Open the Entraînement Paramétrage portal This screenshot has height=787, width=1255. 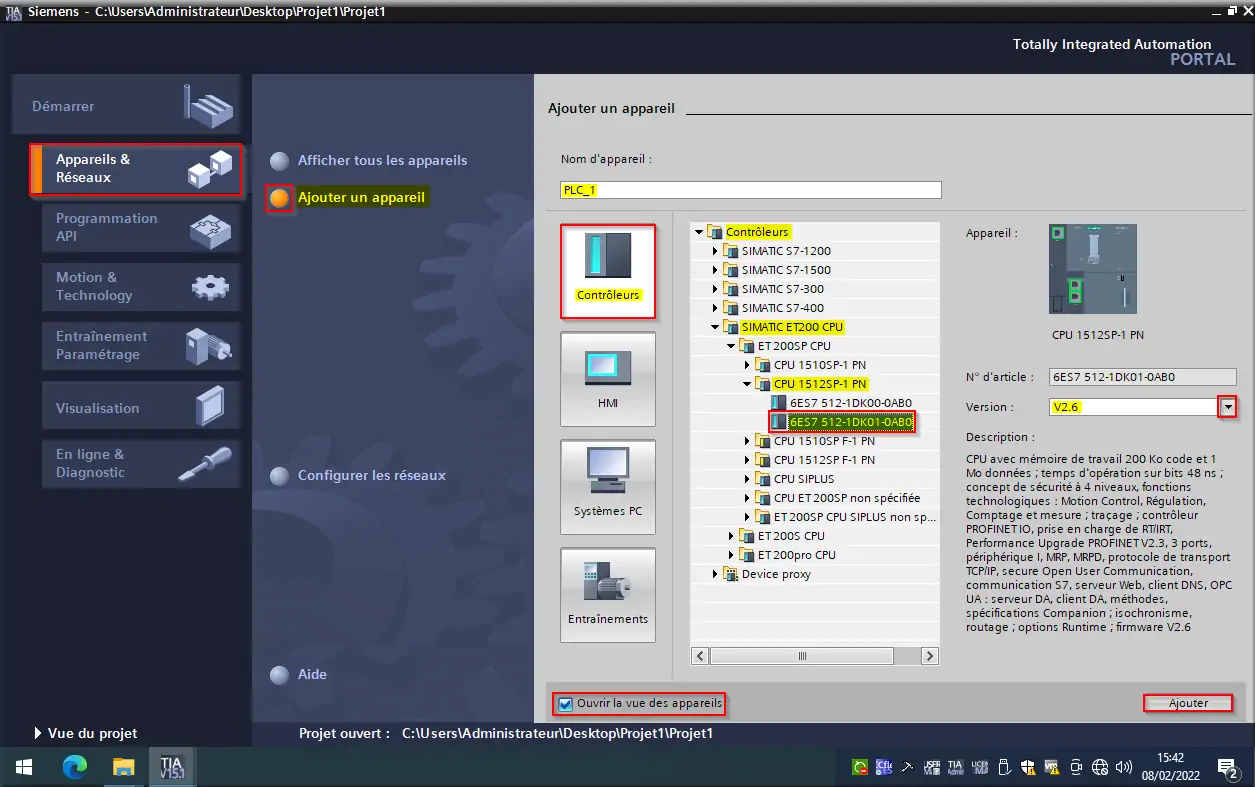click(x=140, y=346)
